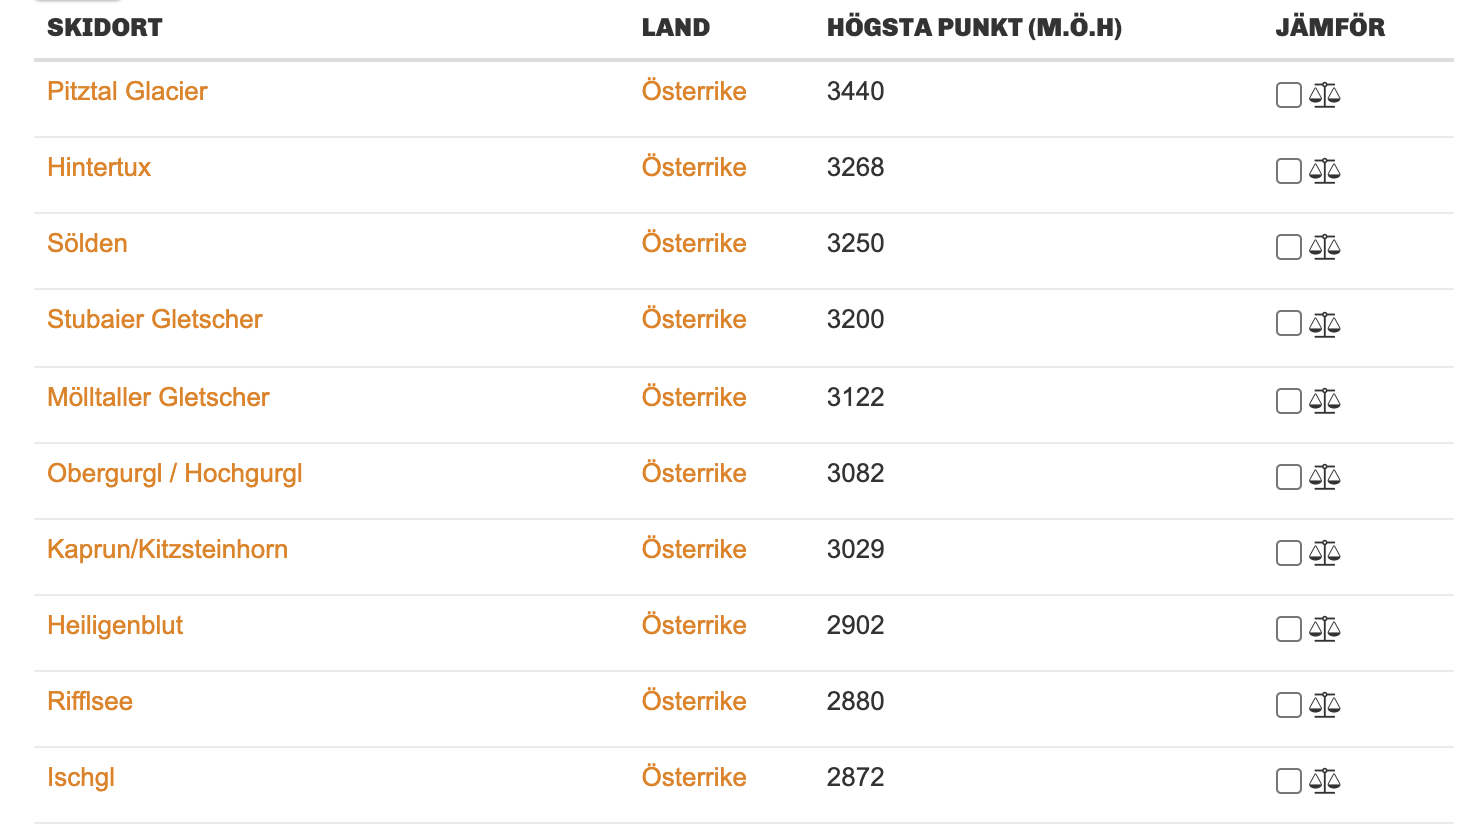Click the Land column header
Image resolution: width=1470 pixels, height=830 pixels.
pyautogui.click(x=675, y=28)
